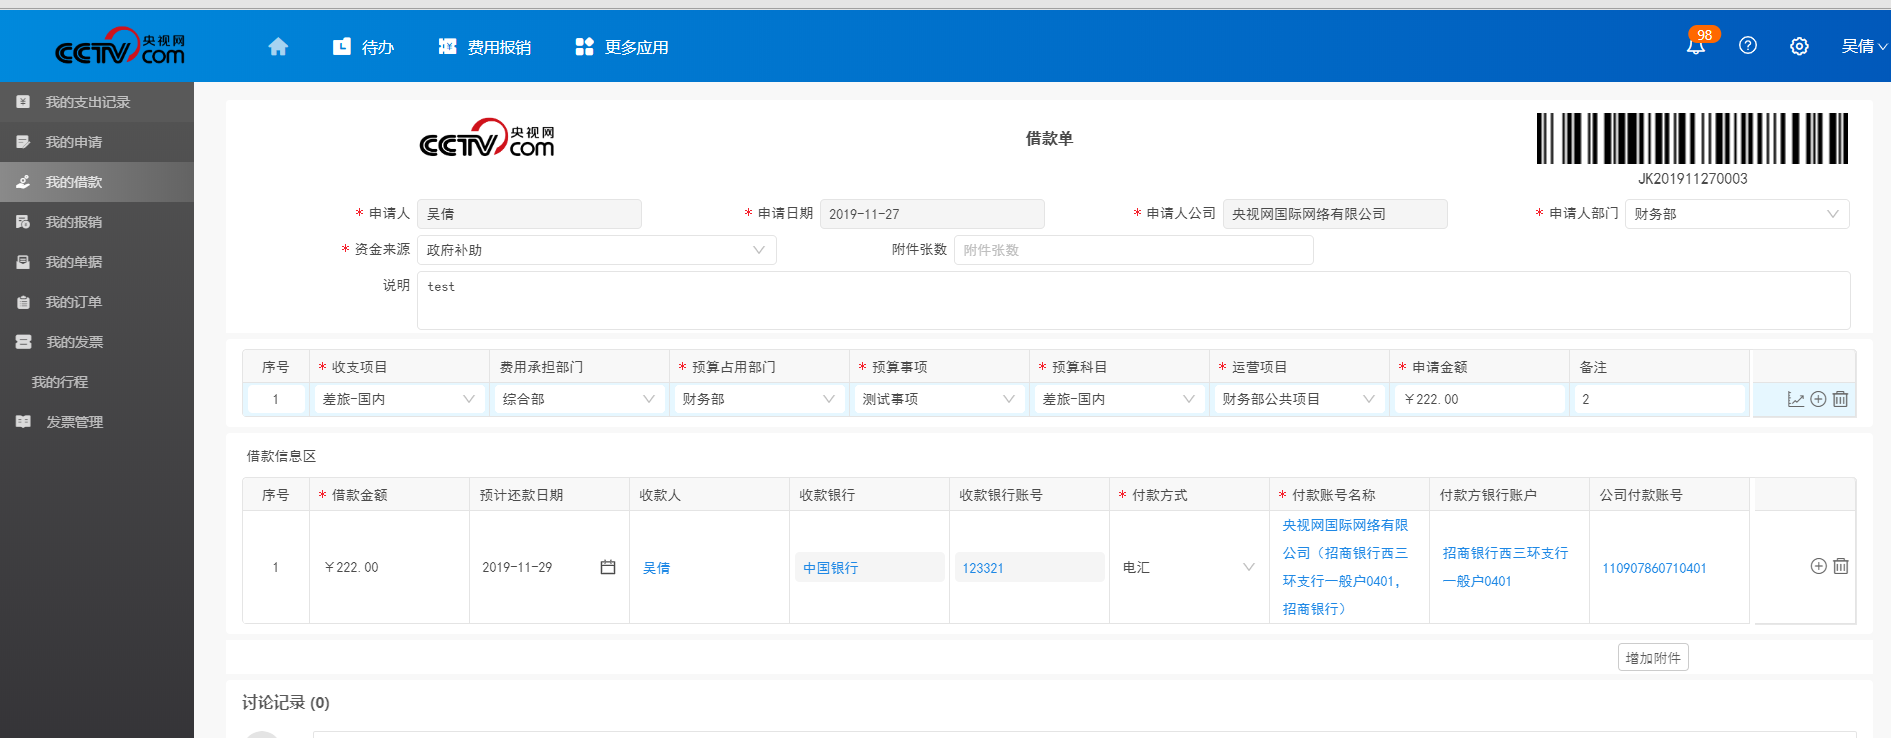Open 我的申请 in sidebar
Viewport: 1891px width, 738px height.
click(97, 142)
